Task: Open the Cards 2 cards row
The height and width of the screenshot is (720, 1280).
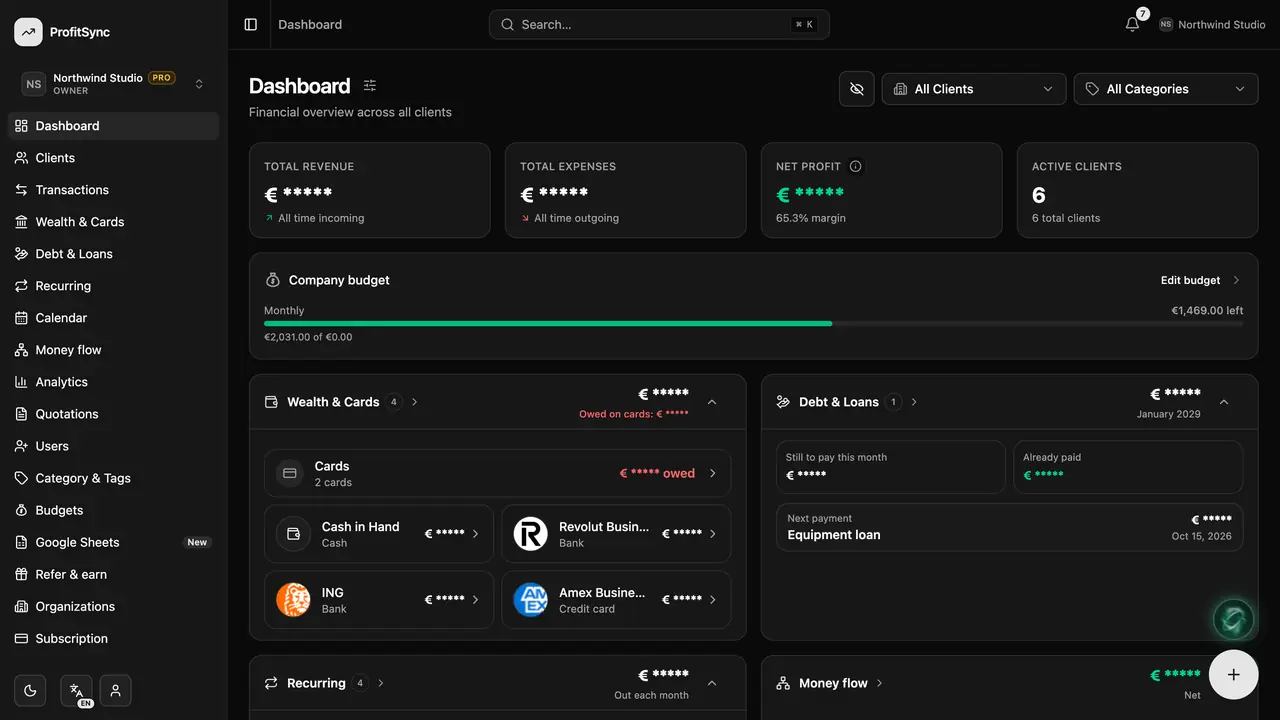Action: tap(498, 473)
